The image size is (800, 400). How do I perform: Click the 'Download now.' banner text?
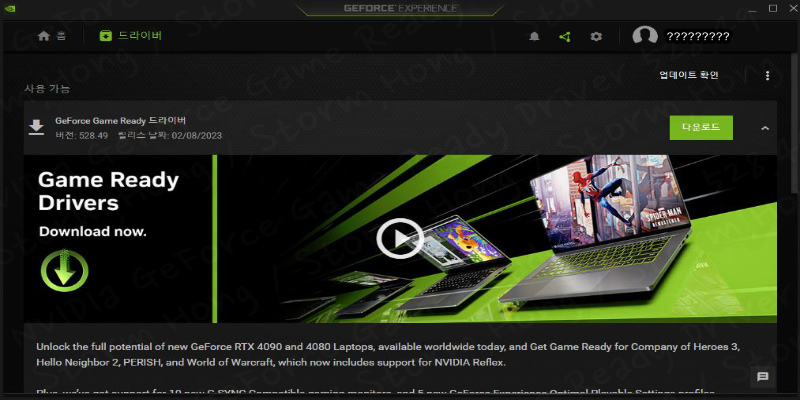[93, 231]
